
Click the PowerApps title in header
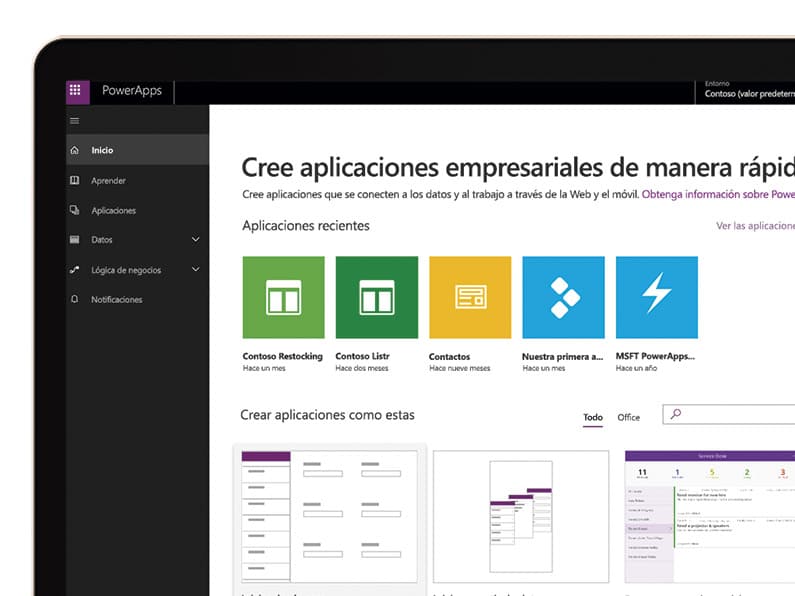pos(132,91)
